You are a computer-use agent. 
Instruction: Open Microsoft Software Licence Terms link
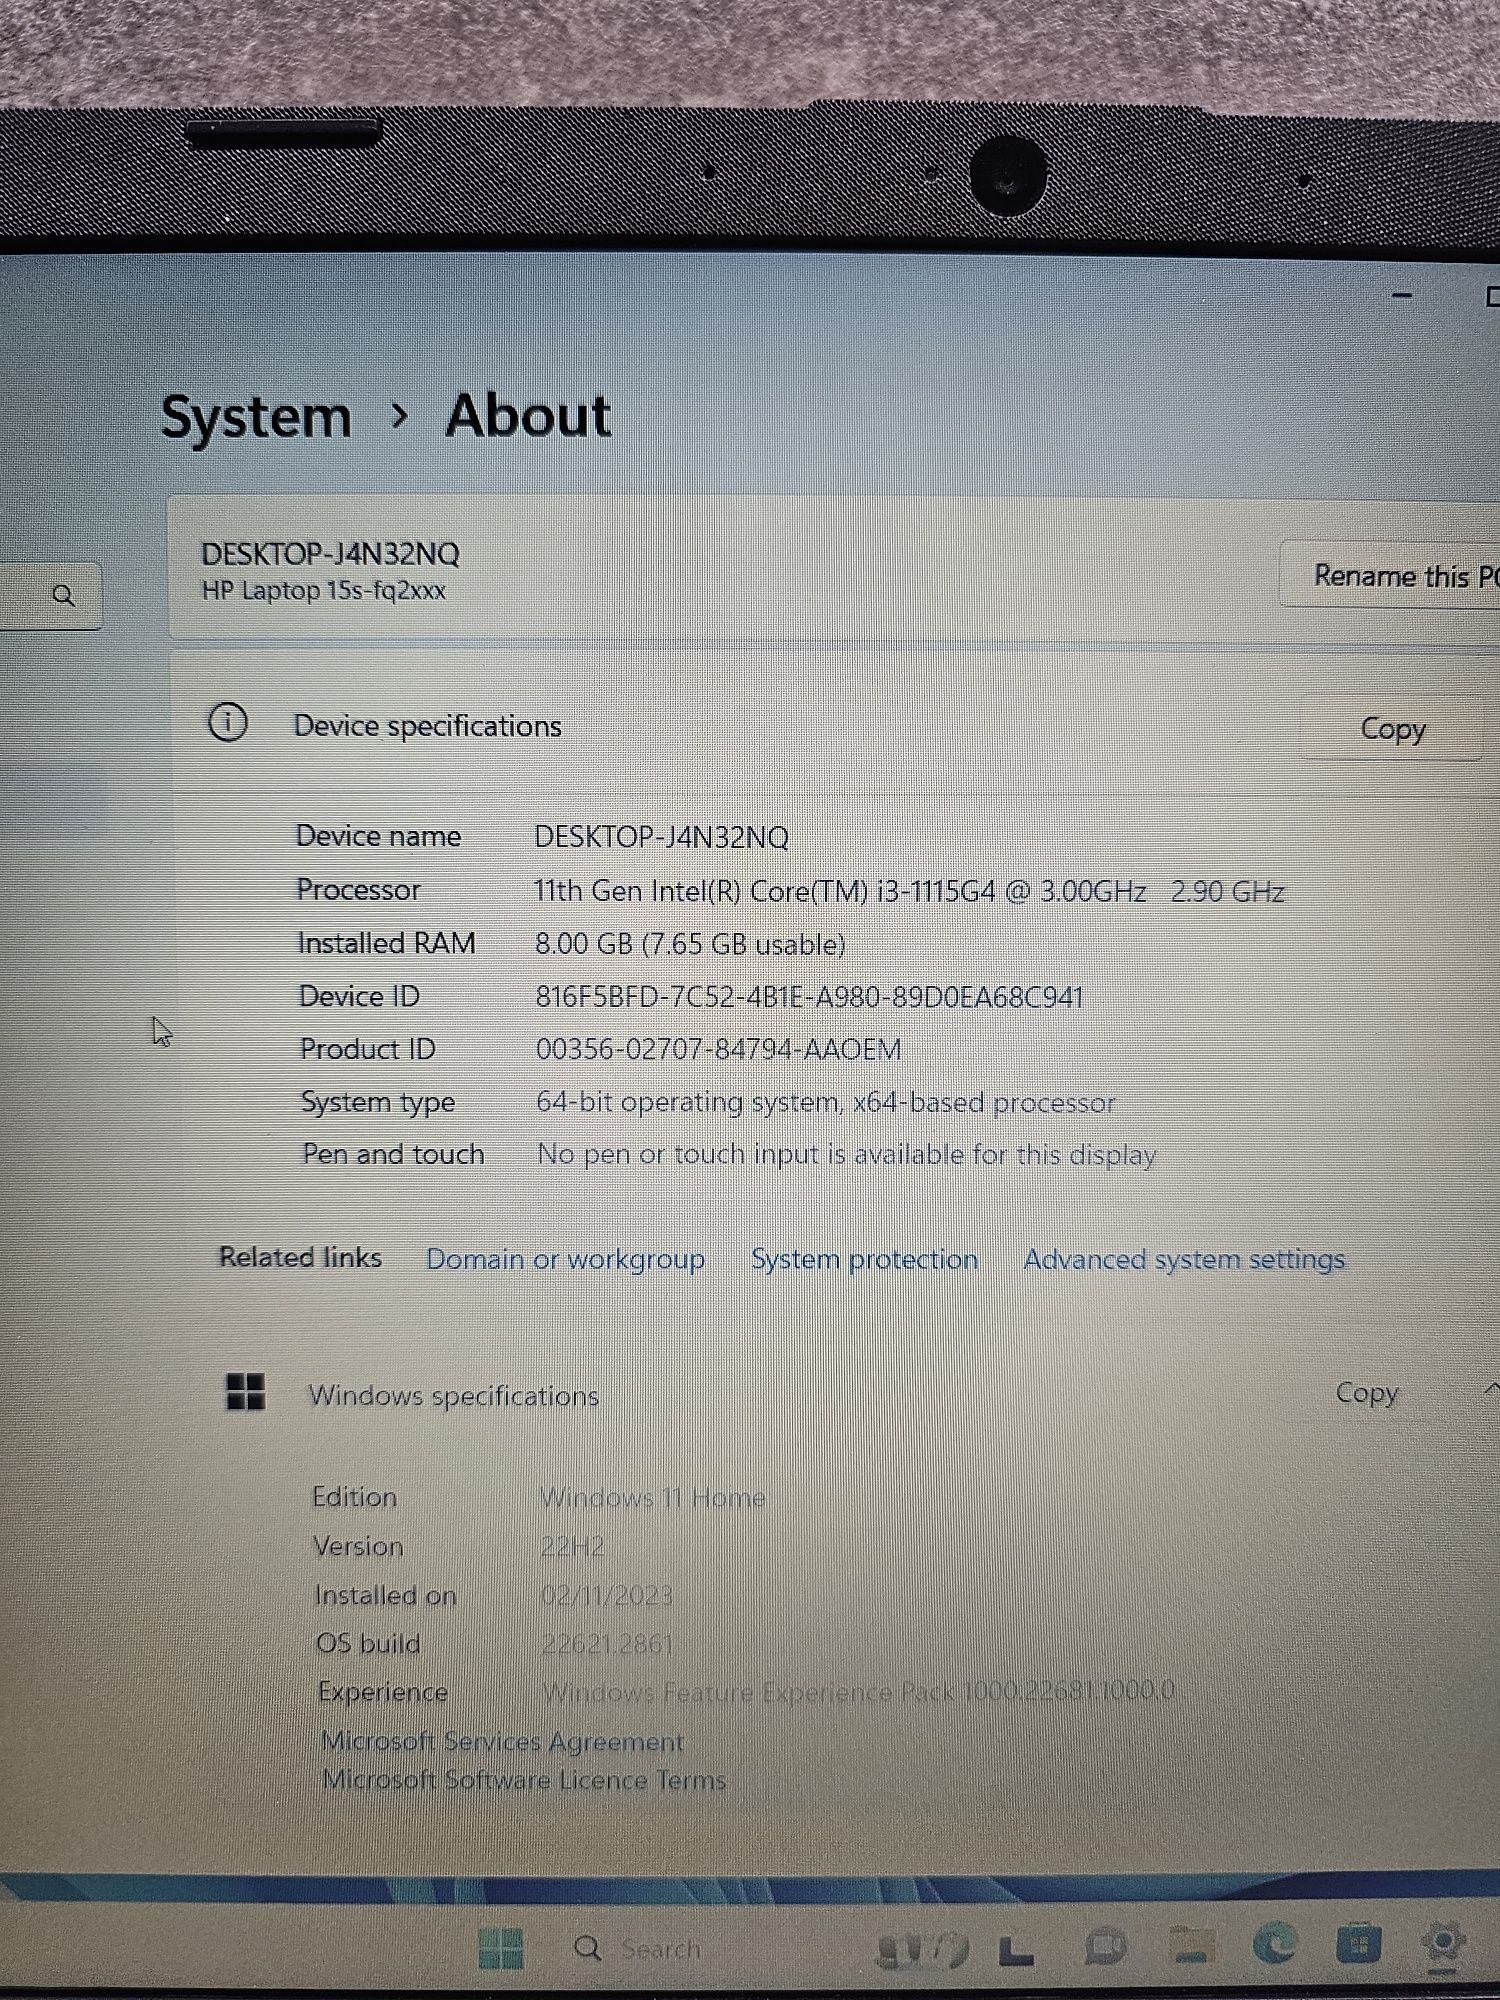(x=524, y=1780)
